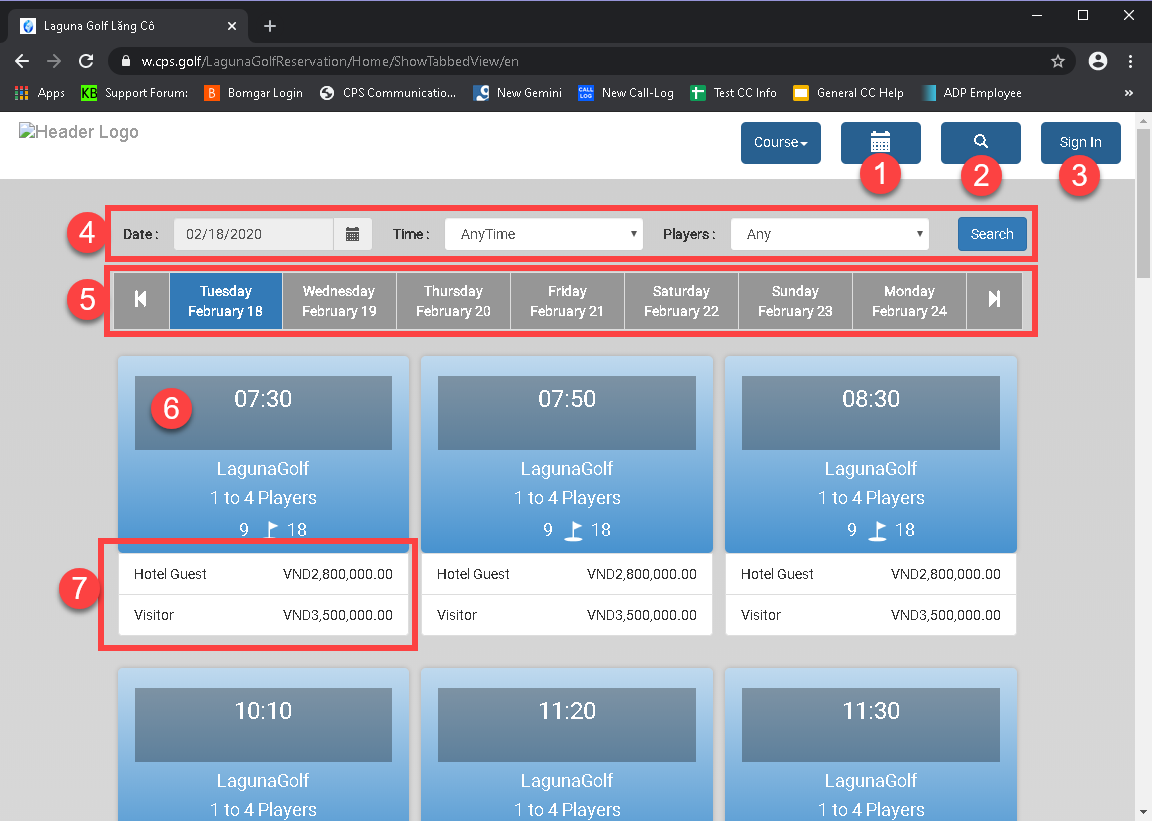The width and height of the screenshot is (1152, 821).
Task: Open the Apps bookmark shortcut
Action: 40,93
